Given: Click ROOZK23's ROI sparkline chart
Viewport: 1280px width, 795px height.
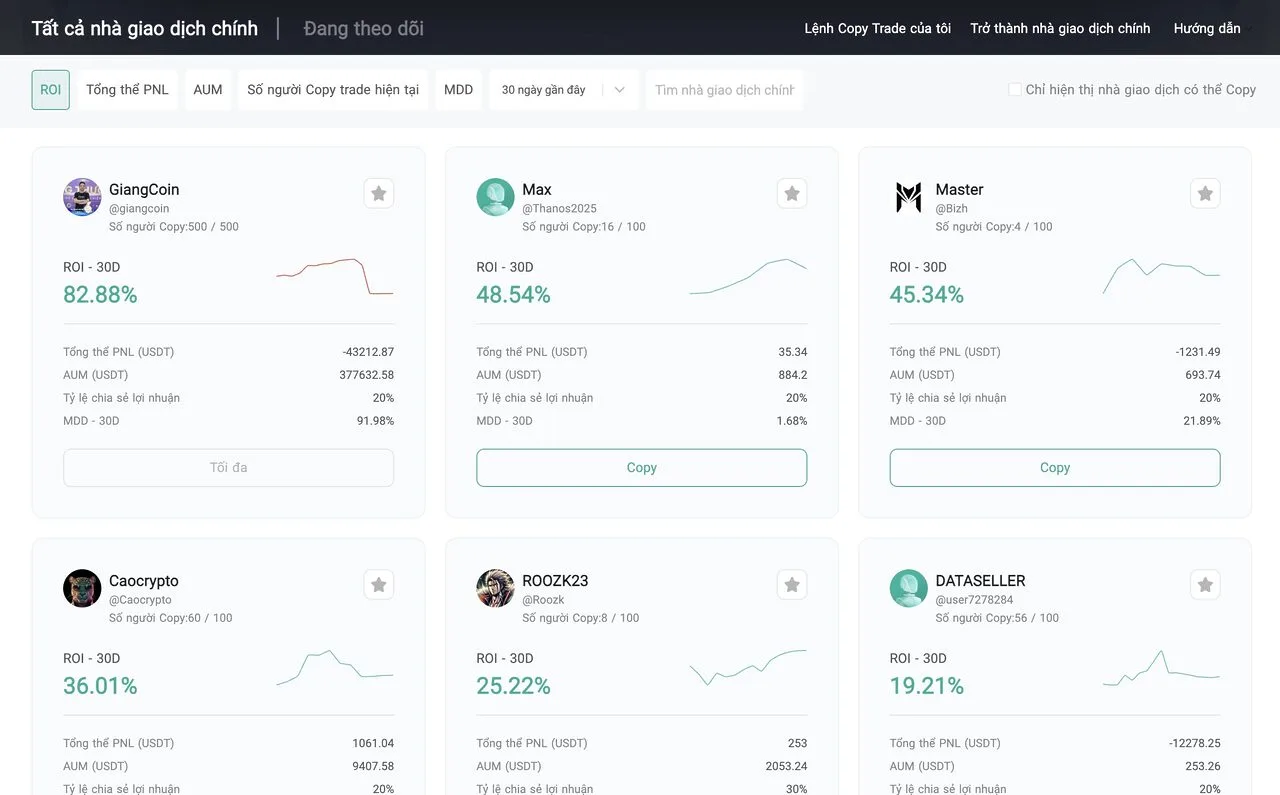Looking at the screenshot, I should [x=747, y=667].
